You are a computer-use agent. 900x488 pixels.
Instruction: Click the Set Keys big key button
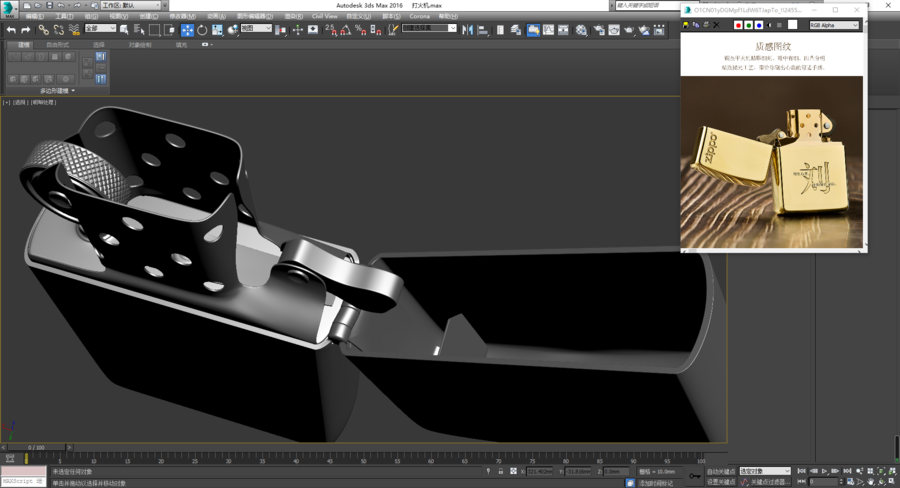point(695,476)
